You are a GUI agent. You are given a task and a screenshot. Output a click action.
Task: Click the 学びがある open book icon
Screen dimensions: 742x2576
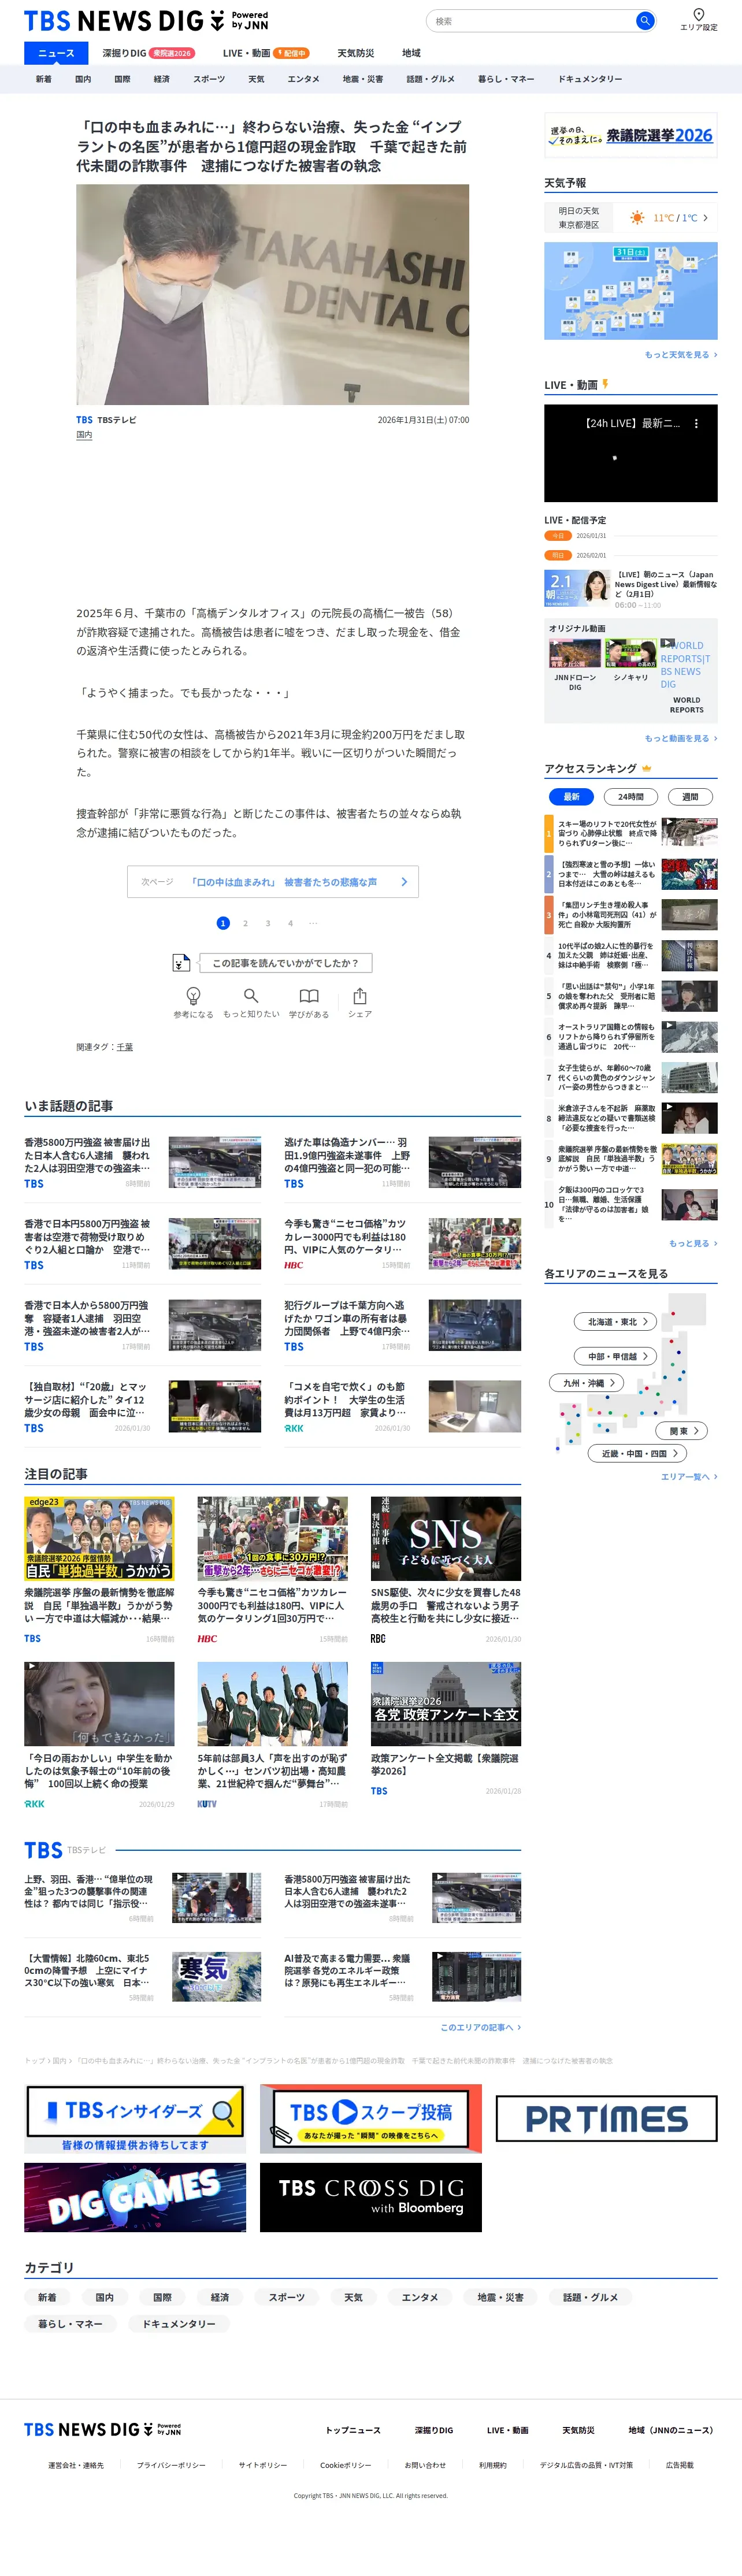309,996
